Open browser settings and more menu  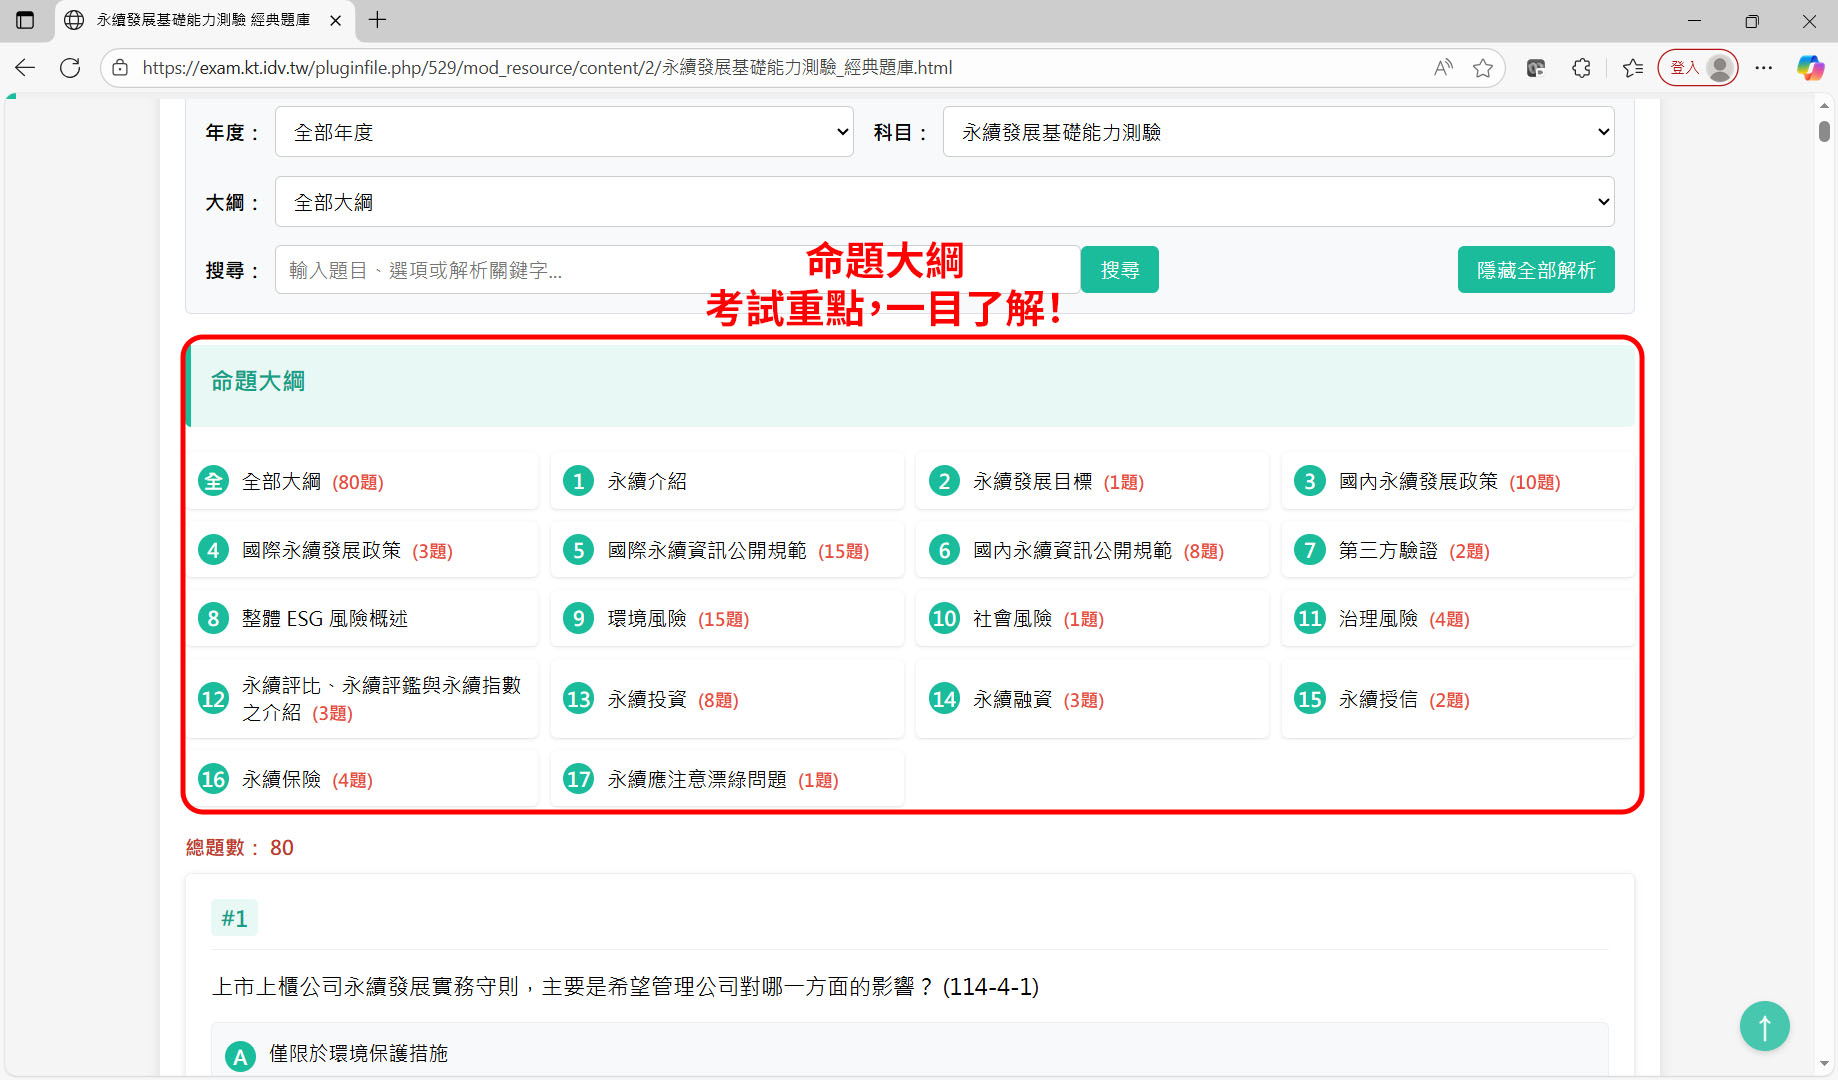1764,68
